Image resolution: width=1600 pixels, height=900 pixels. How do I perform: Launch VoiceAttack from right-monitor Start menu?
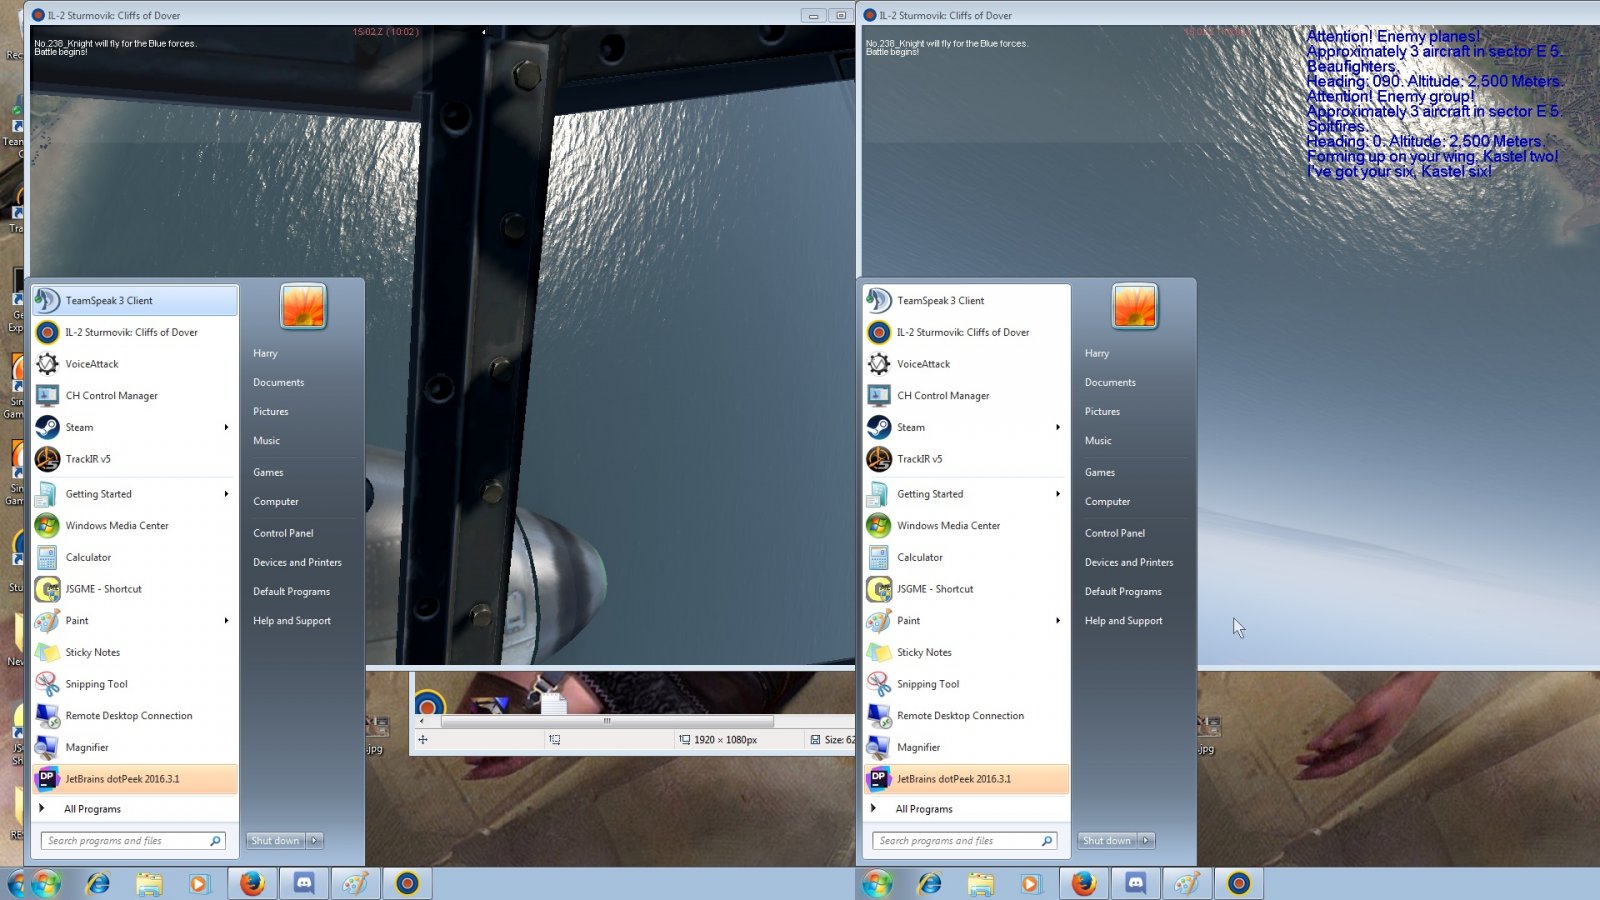967,364
